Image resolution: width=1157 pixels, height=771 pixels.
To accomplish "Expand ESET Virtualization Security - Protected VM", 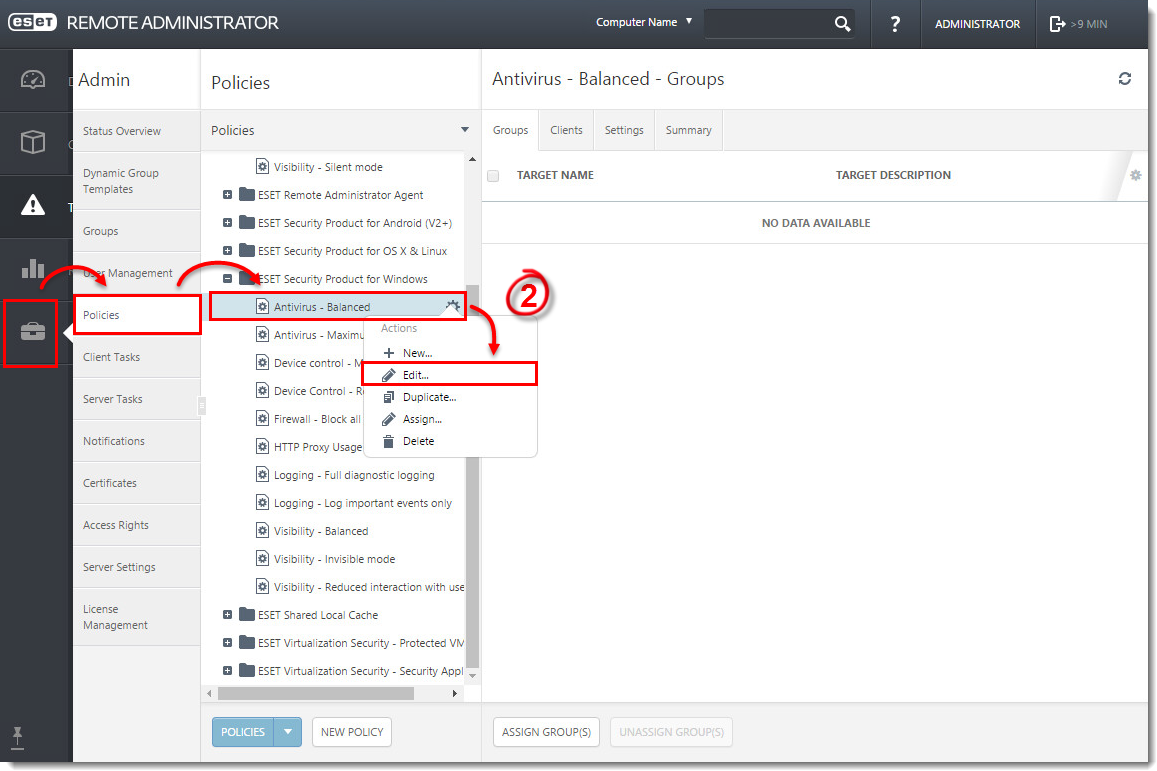I will click(x=227, y=643).
